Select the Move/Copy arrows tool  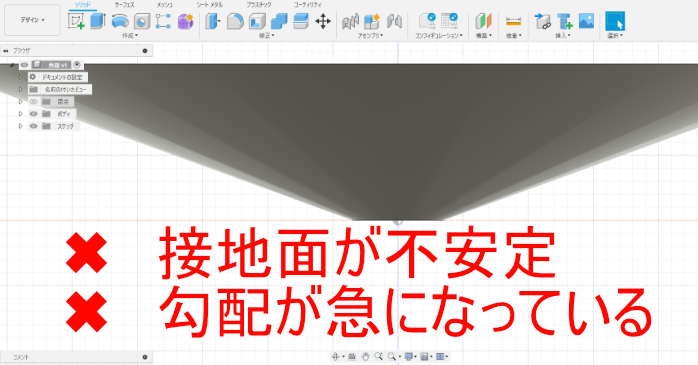coord(323,21)
